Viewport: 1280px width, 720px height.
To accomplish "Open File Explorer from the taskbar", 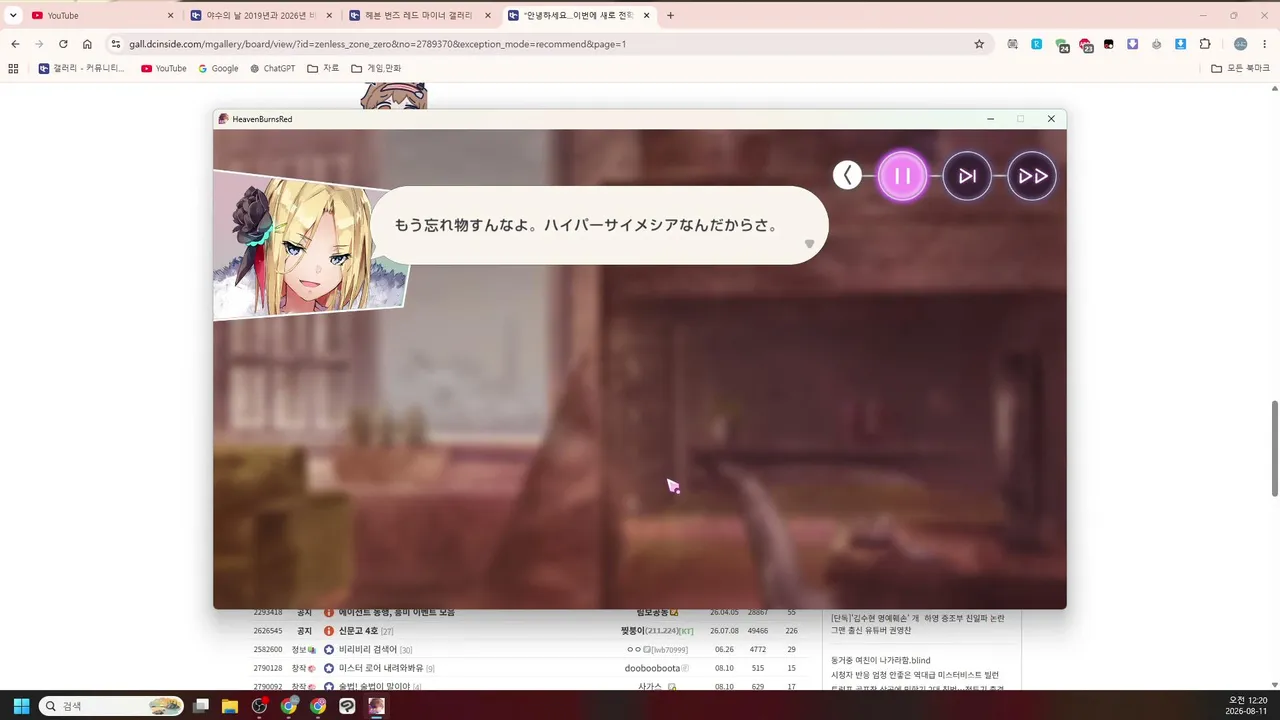I will pyautogui.click(x=230, y=706).
